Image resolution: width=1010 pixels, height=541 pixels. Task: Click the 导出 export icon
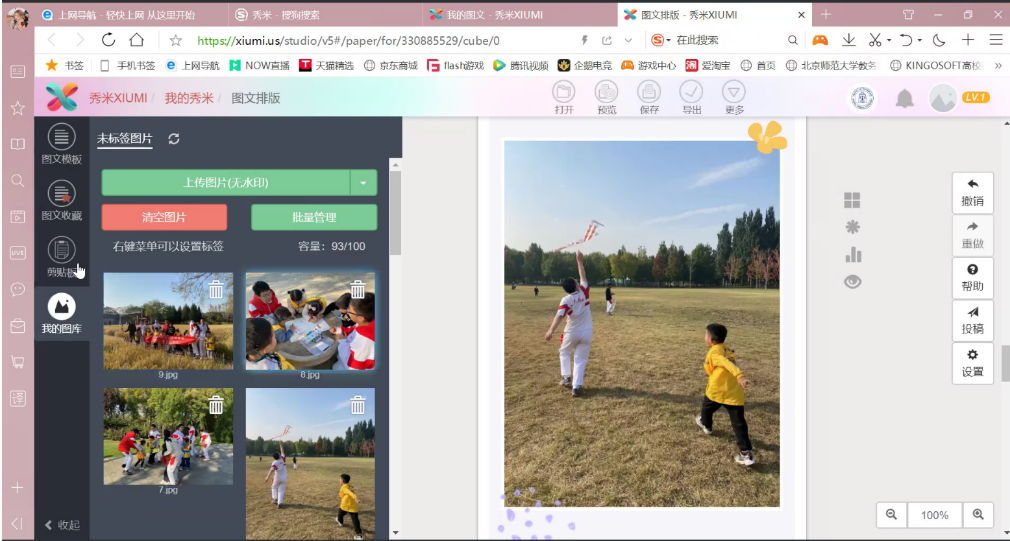pyautogui.click(x=691, y=97)
